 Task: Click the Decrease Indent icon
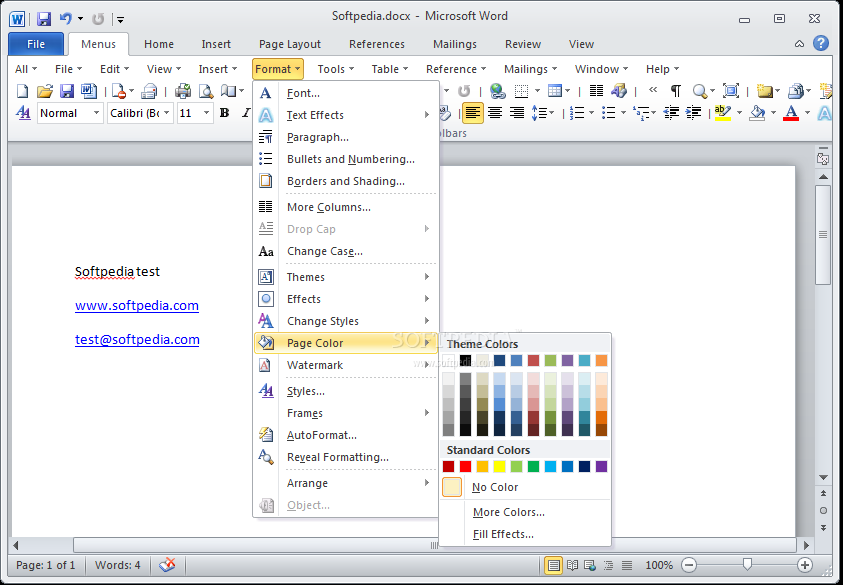(671, 113)
